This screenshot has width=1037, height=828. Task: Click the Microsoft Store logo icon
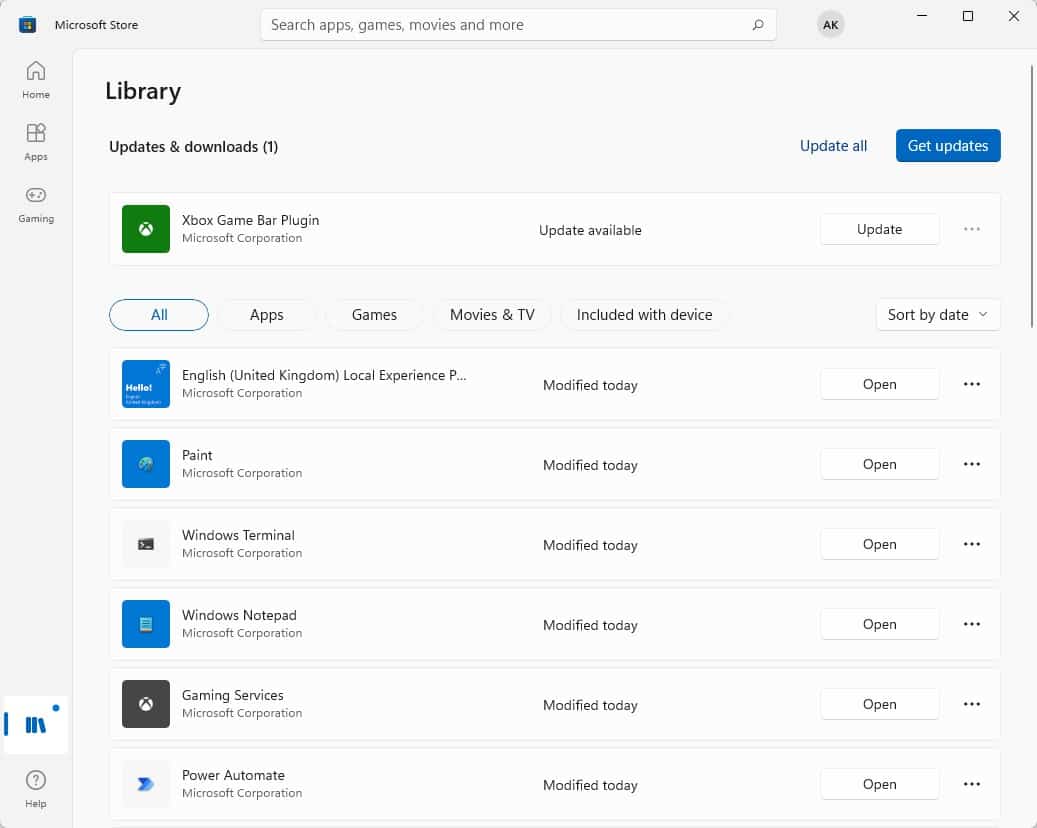[x=27, y=24]
